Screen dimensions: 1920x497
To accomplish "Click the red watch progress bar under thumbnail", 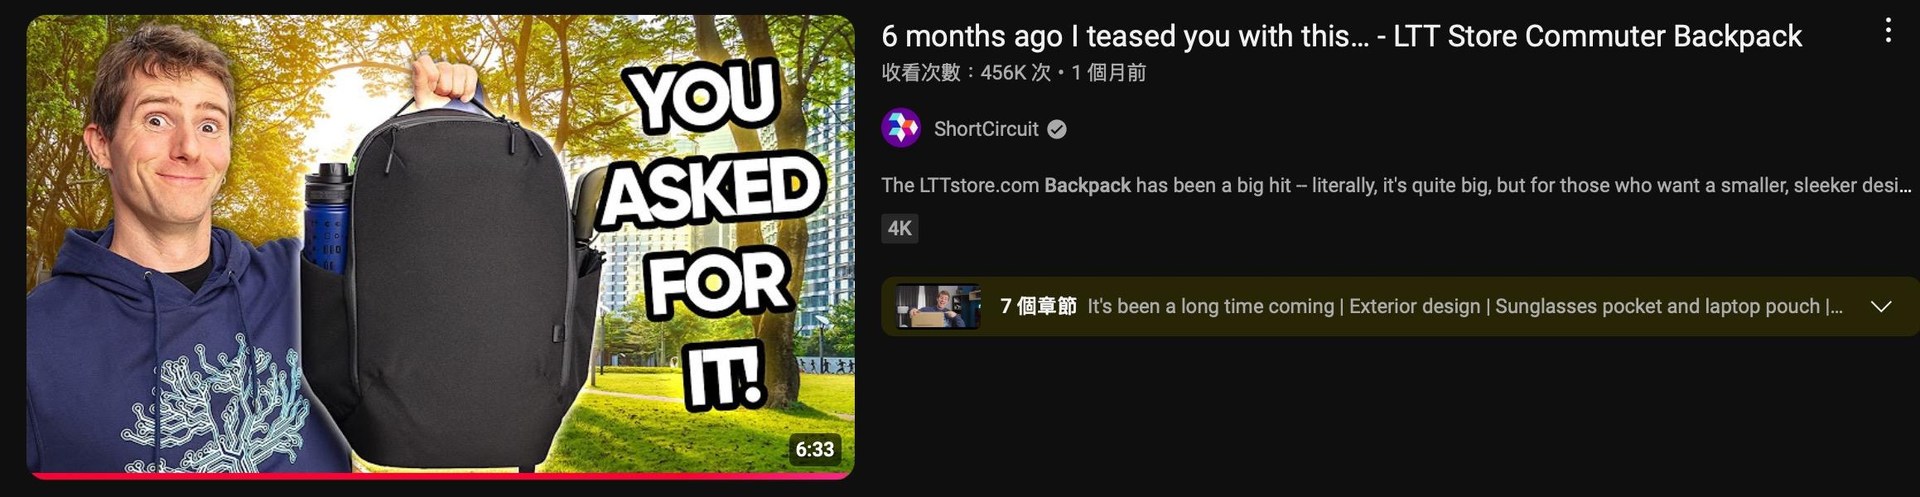I will pyautogui.click(x=440, y=476).
